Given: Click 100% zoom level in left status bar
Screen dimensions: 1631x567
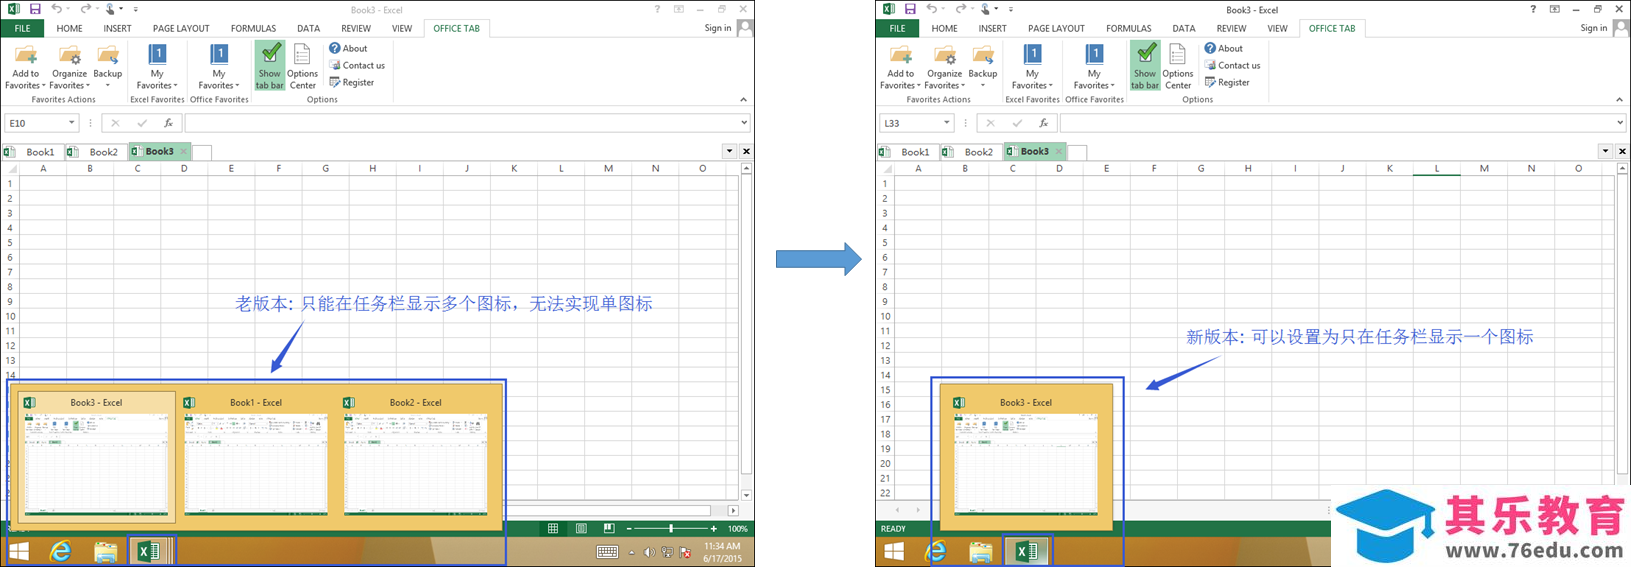Looking at the screenshot, I should pos(737,528).
